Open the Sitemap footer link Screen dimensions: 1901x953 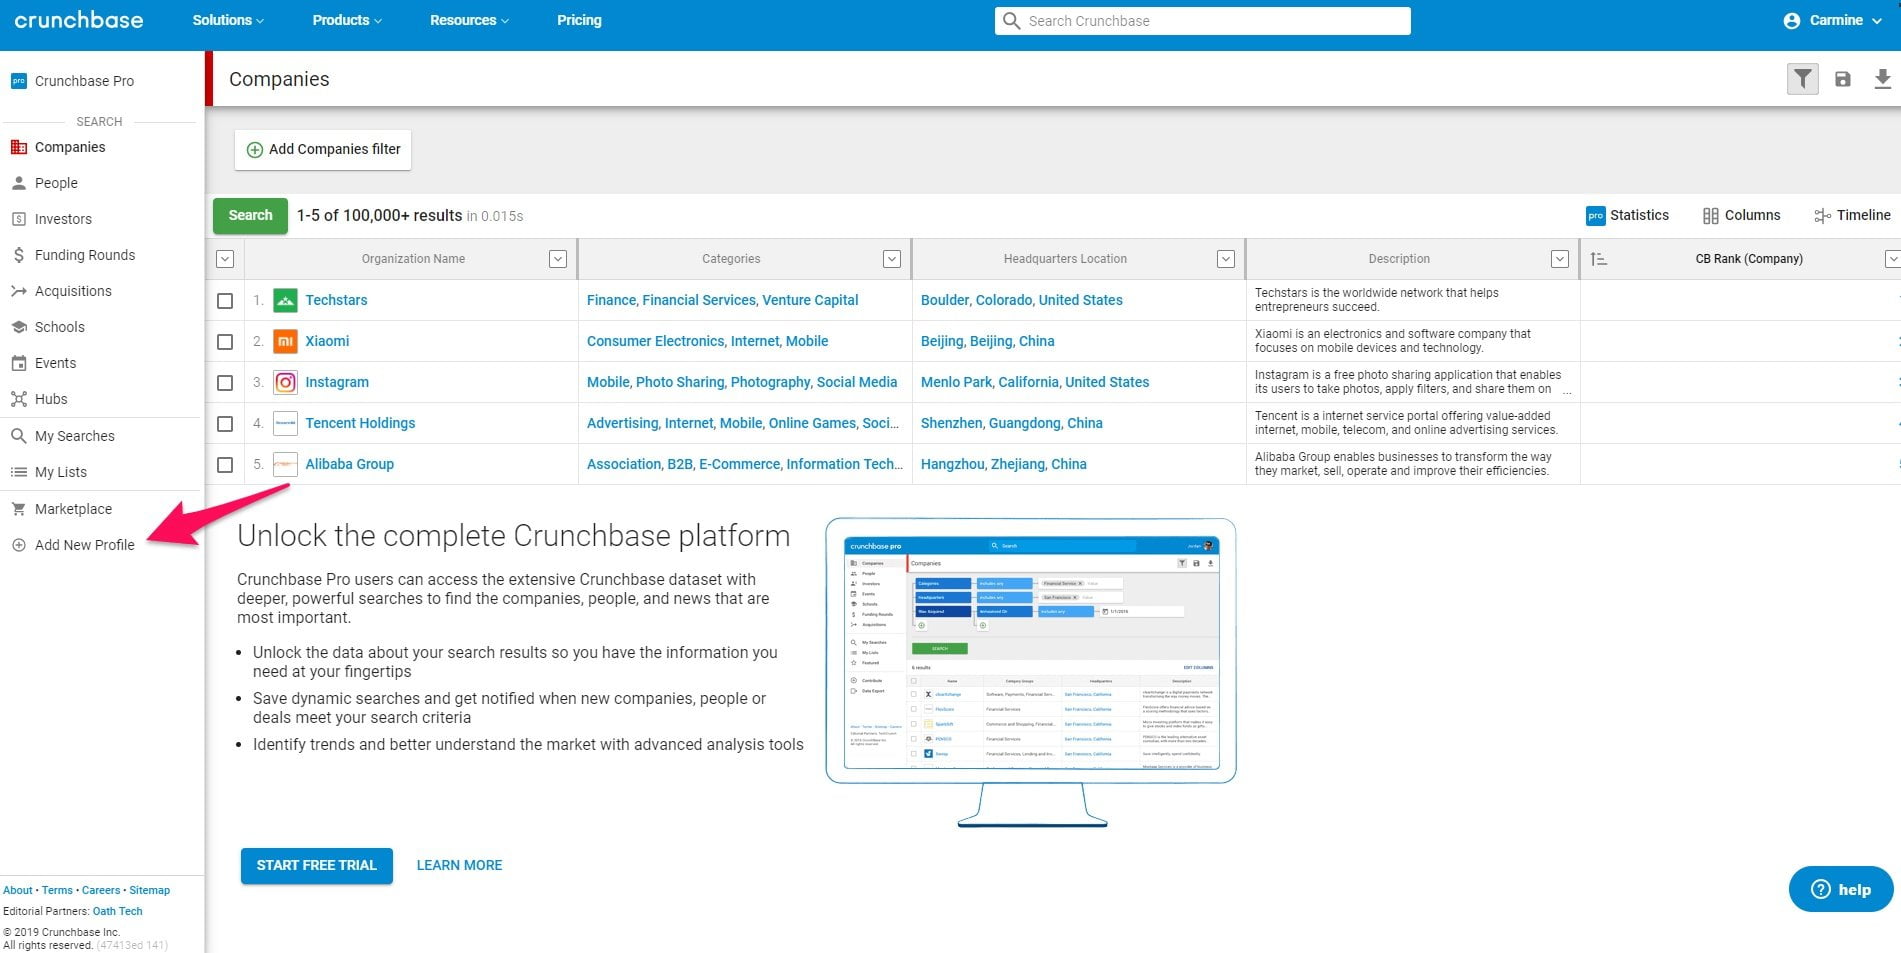coord(150,890)
